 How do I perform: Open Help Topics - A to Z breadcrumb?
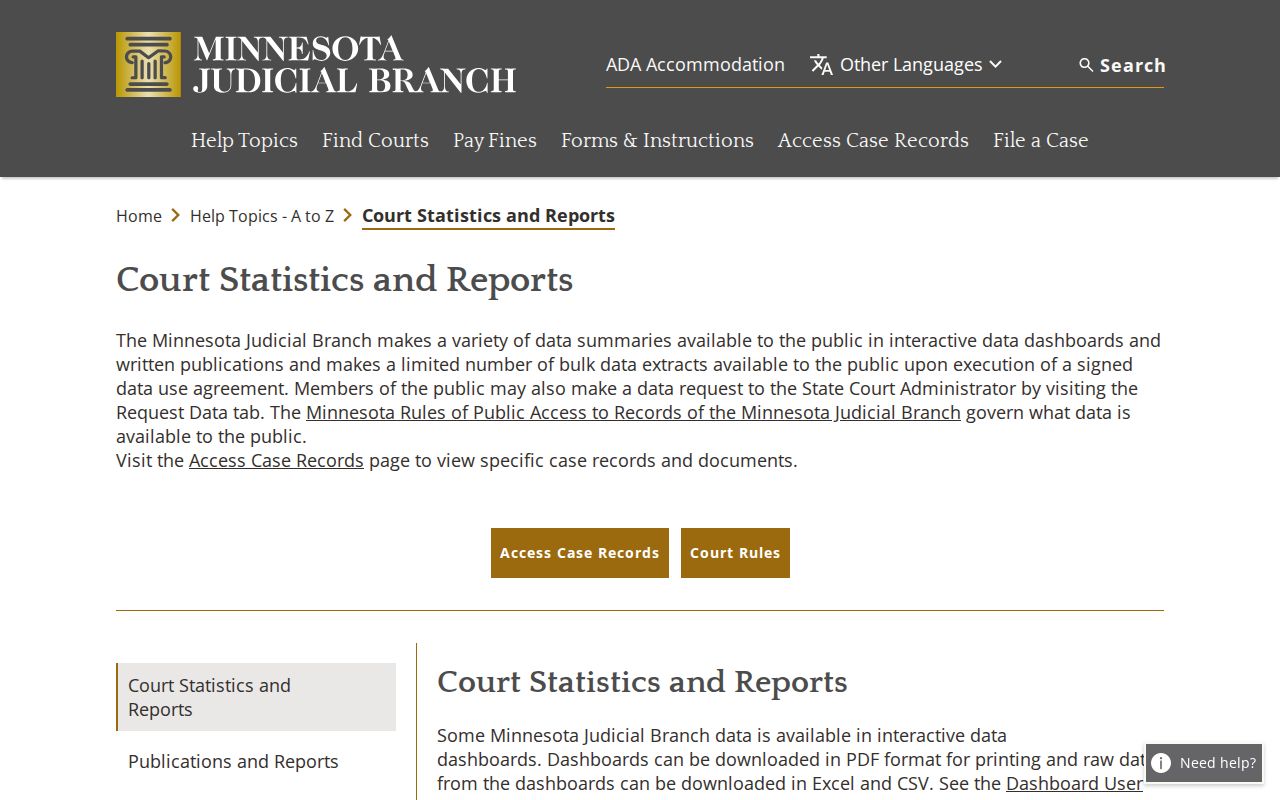coord(262,216)
